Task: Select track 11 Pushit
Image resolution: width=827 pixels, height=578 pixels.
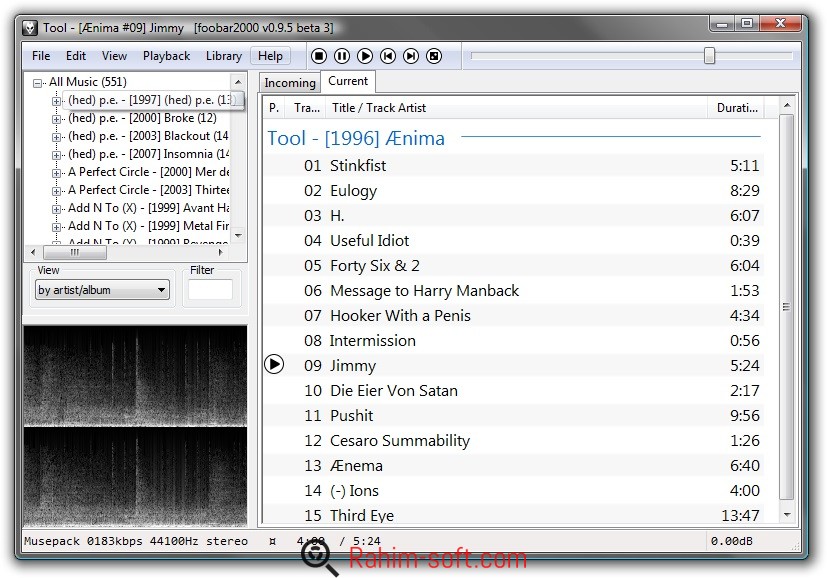Action: 513,416
